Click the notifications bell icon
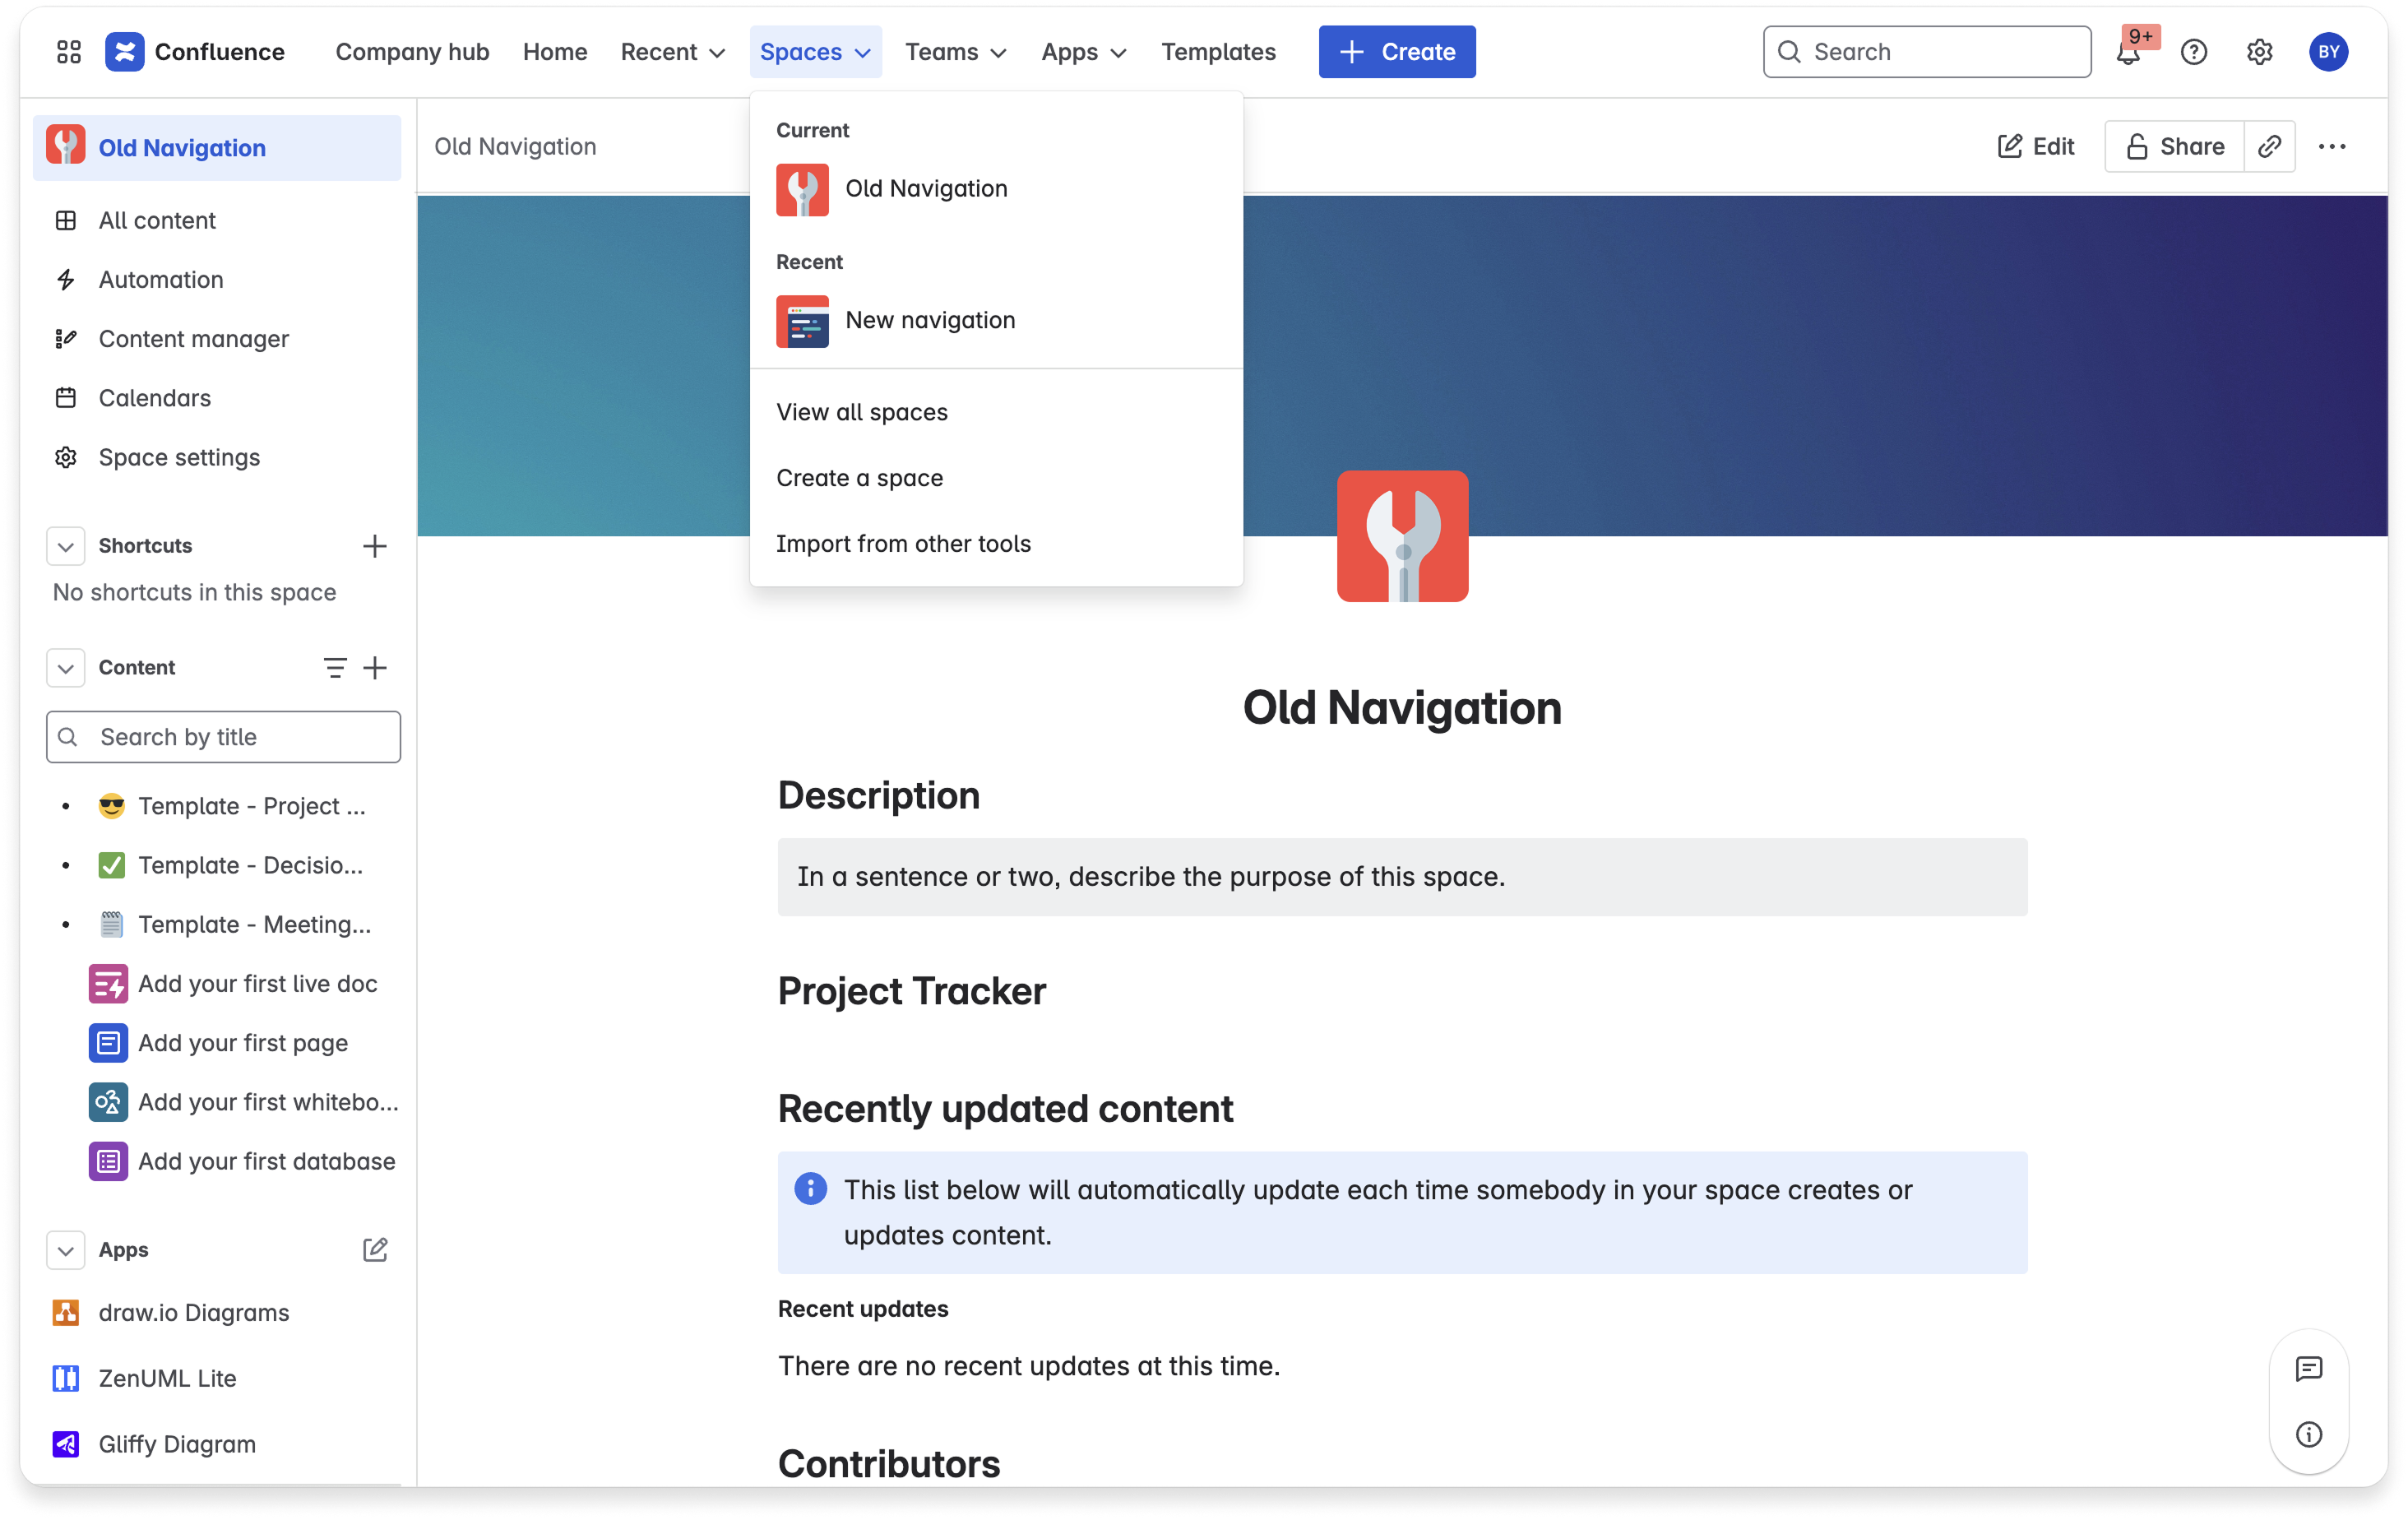Viewport: 2408px width, 1520px height. click(2128, 54)
